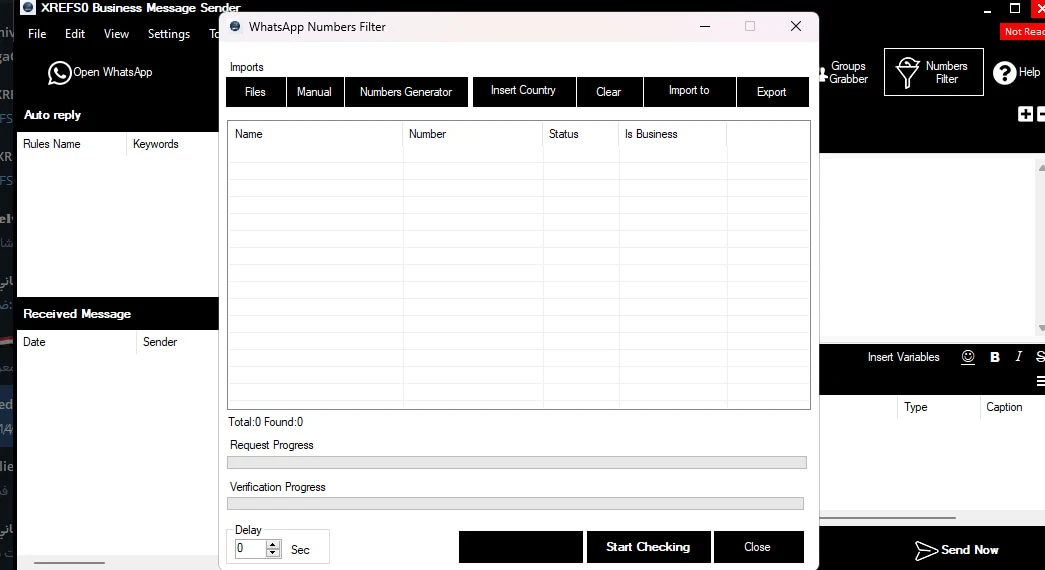Click the Auto reply panel heading
This screenshot has height=570, width=1045.
coord(52,115)
